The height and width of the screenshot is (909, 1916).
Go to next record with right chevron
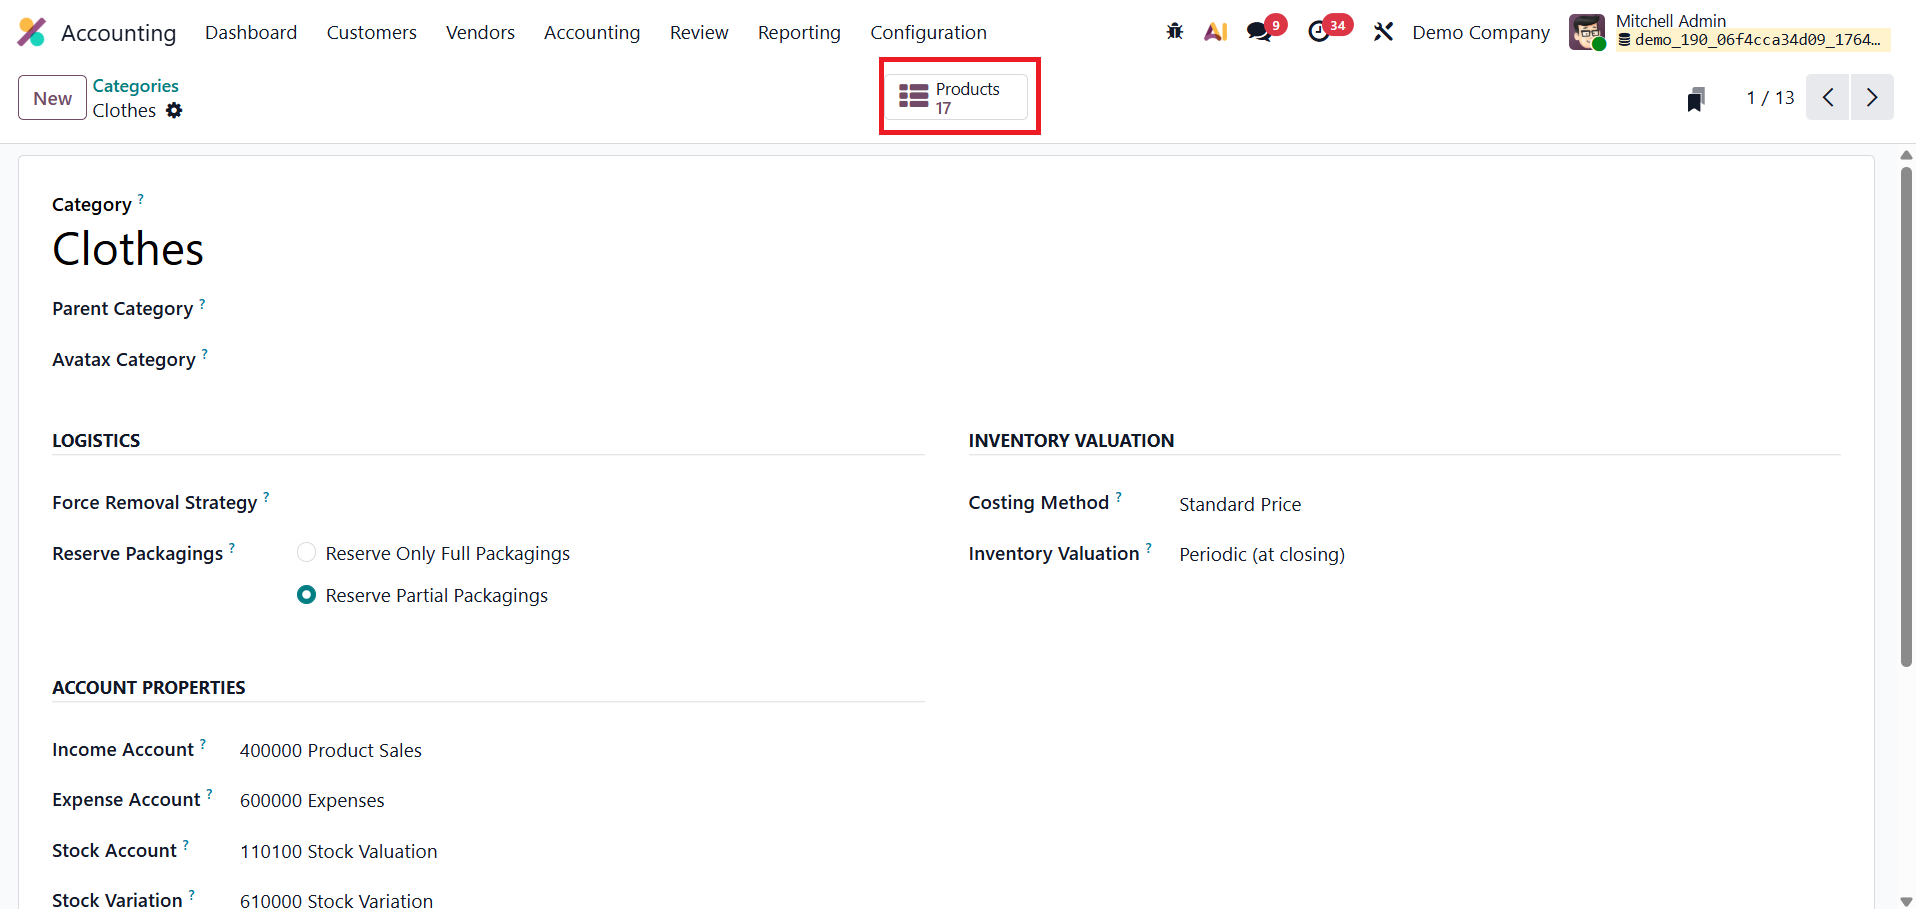point(1872,98)
